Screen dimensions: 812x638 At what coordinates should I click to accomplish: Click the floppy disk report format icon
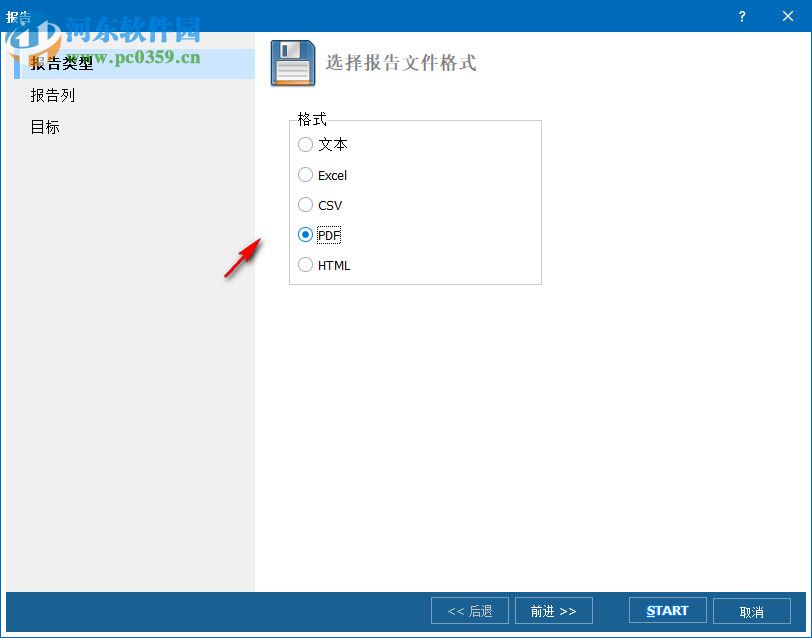tap(292, 61)
